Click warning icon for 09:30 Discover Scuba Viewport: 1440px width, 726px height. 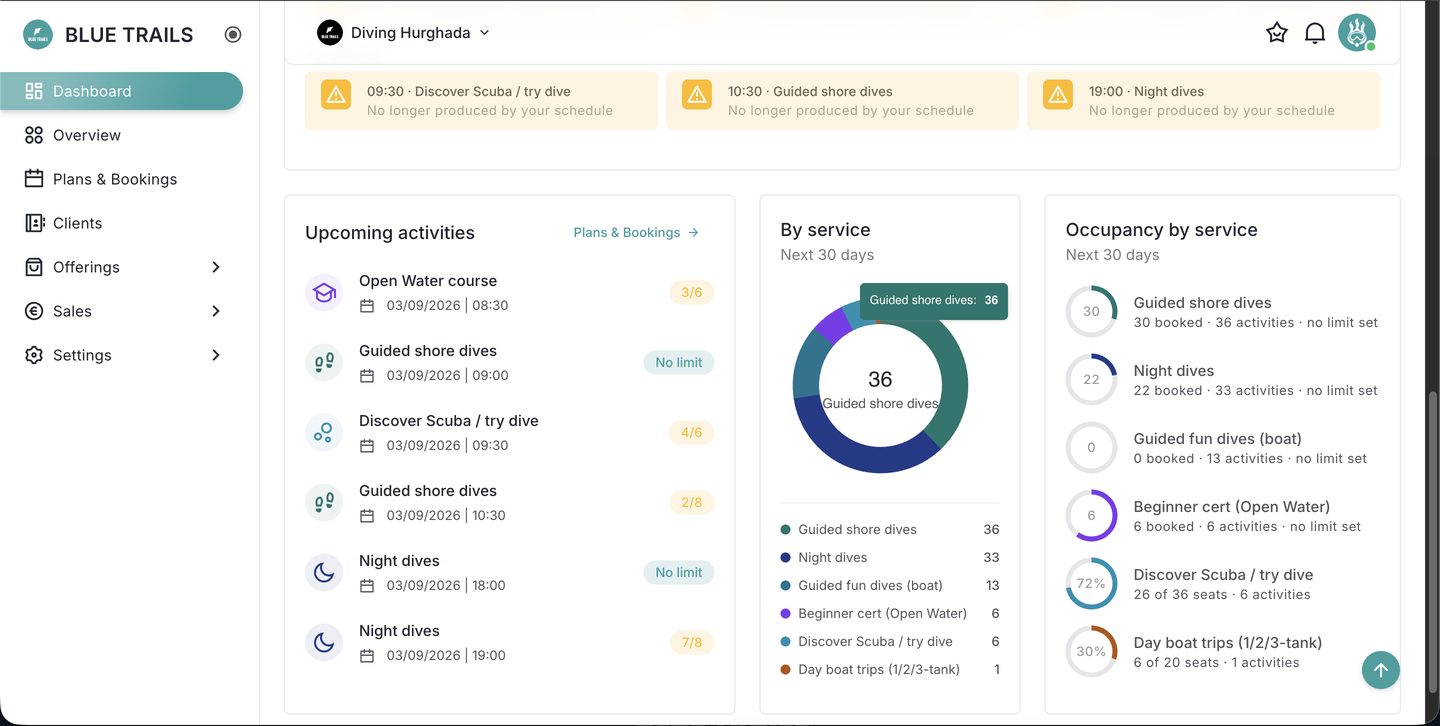(336, 95)
